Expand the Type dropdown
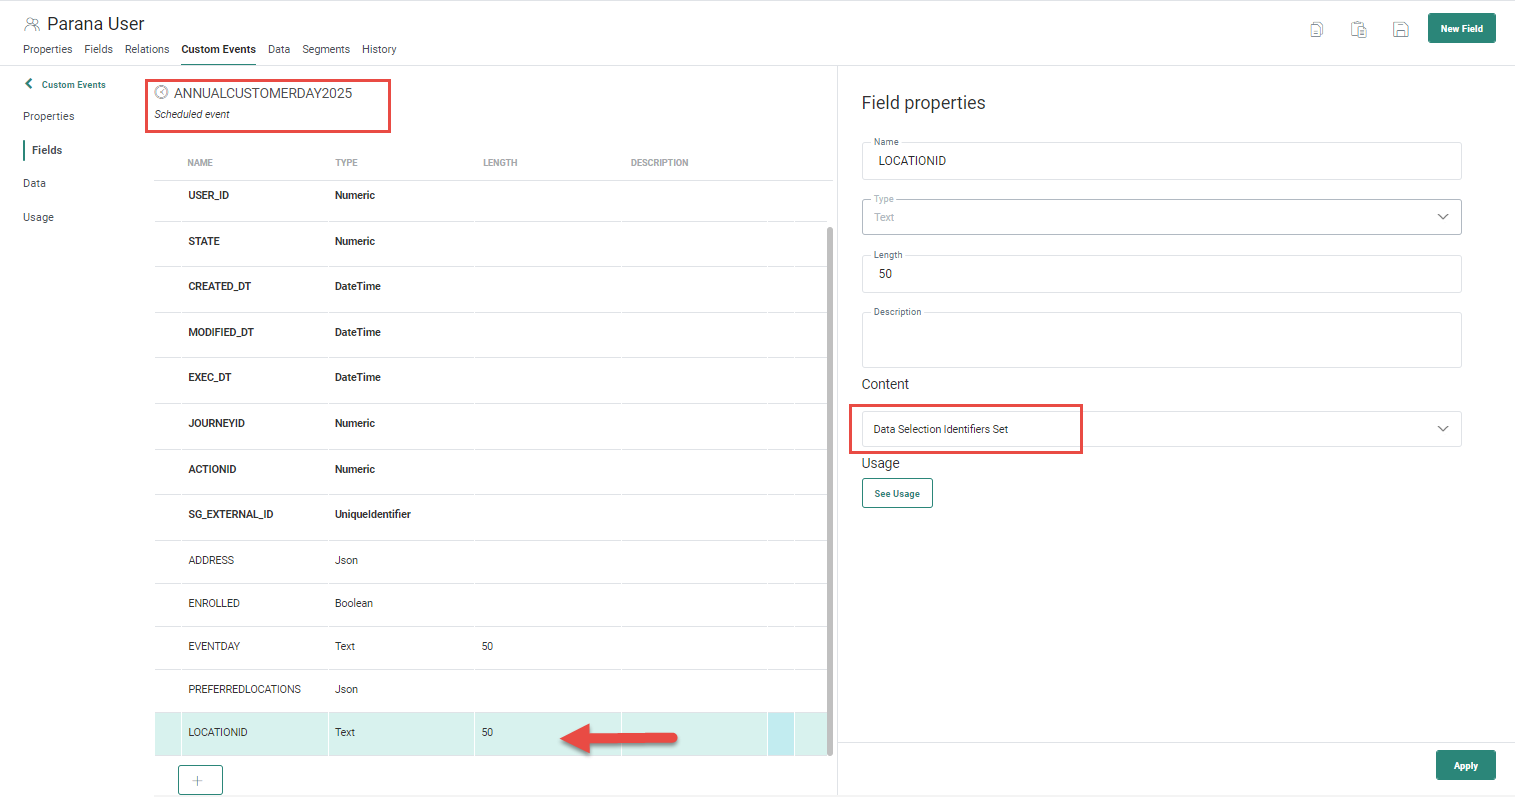Screen dimensions: 1515x797 (x=1442, y=217)
